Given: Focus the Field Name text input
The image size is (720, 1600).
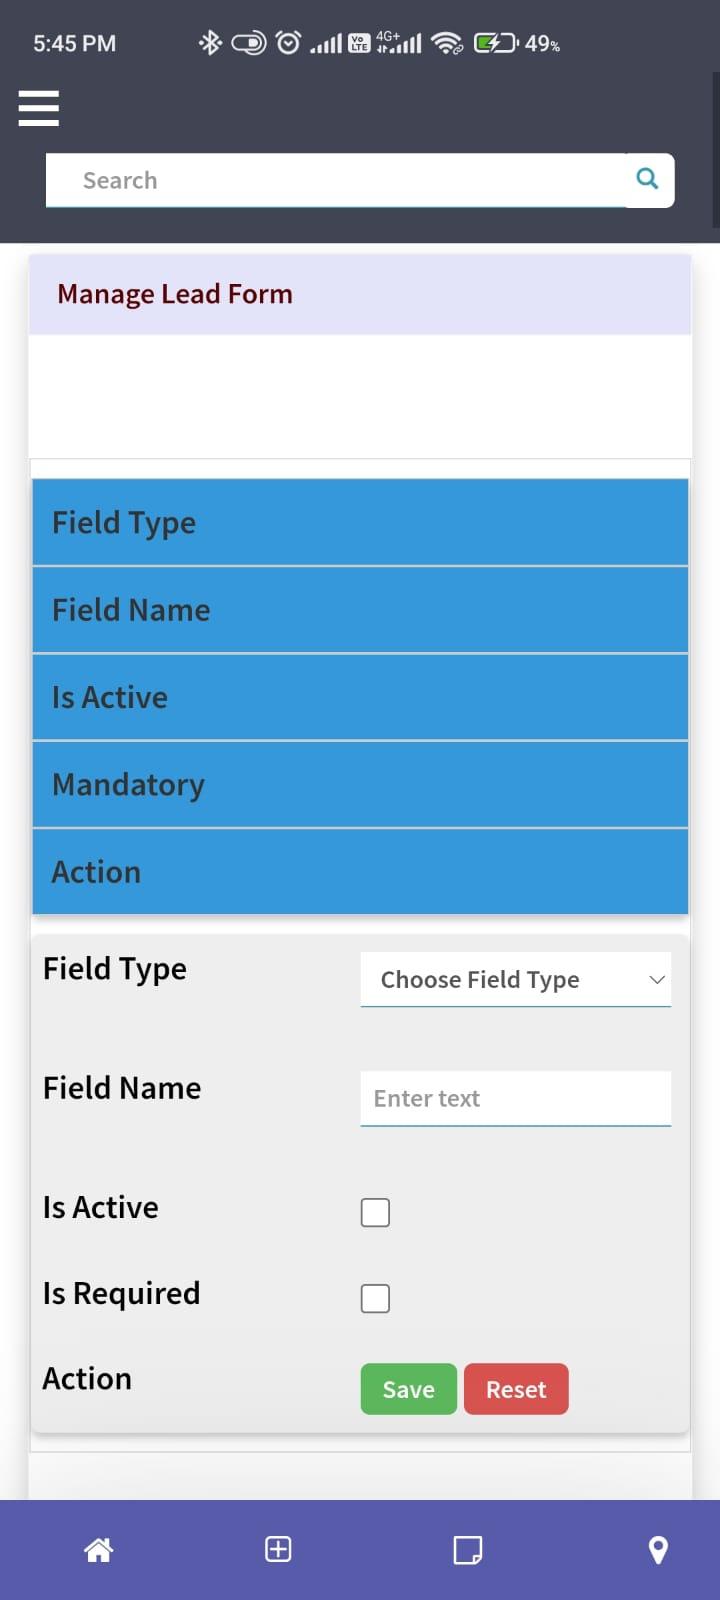Looking at the screenshot, I should 515,1099.
